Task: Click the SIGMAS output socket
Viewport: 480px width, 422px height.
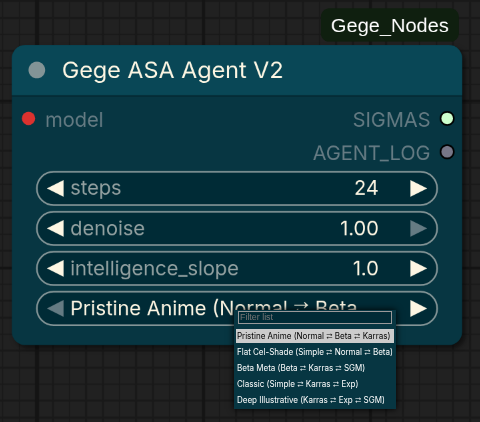Action: [x=447, y=119]
